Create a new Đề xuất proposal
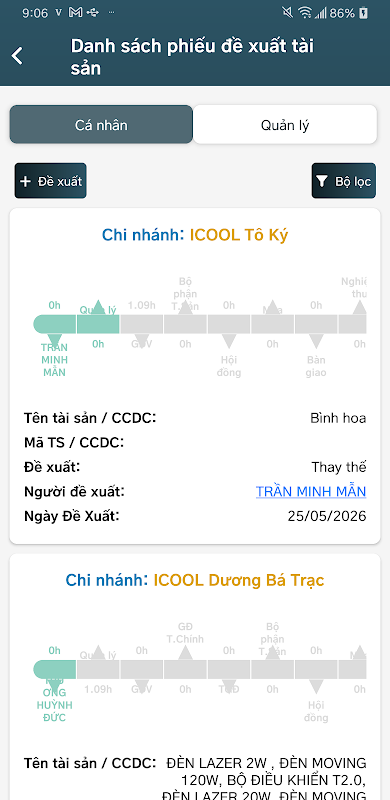This screenshot has height=800, width=390. [x=51, y=181]
